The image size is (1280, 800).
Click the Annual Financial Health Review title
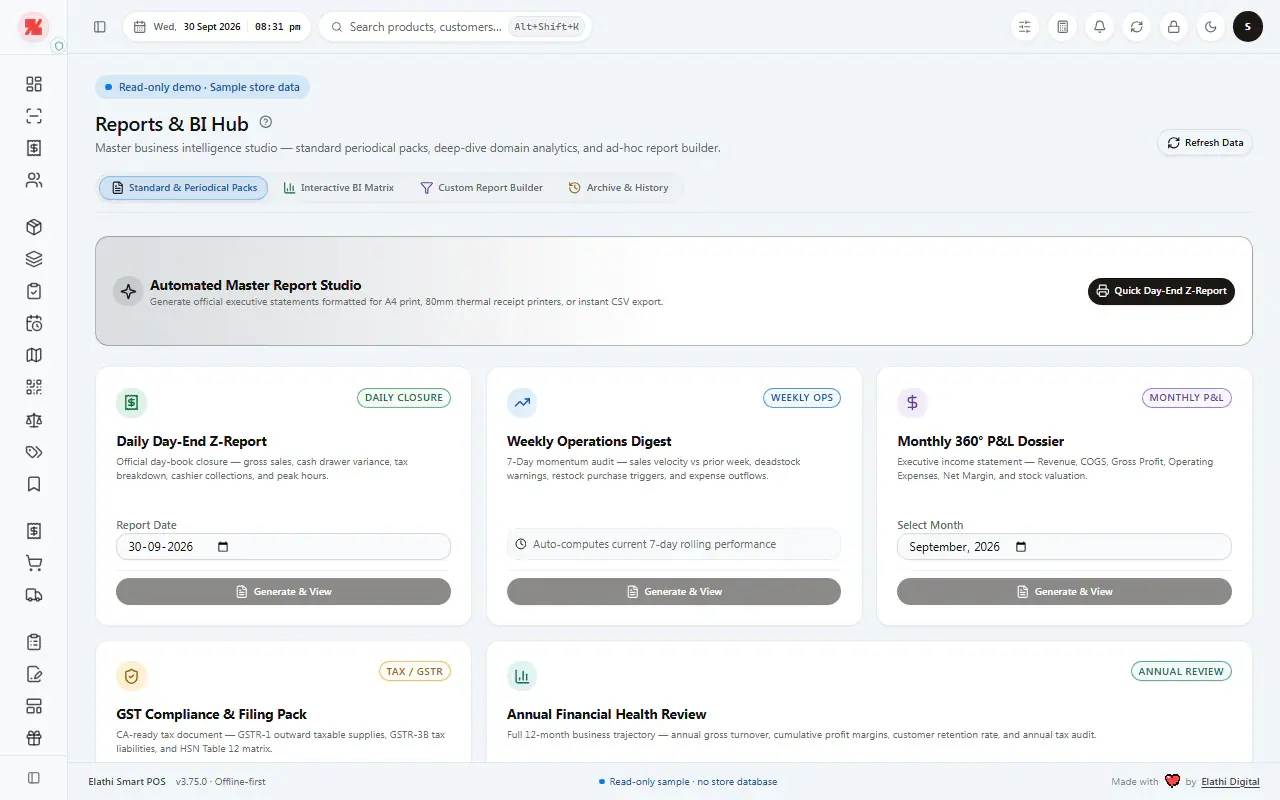[607, 714]
